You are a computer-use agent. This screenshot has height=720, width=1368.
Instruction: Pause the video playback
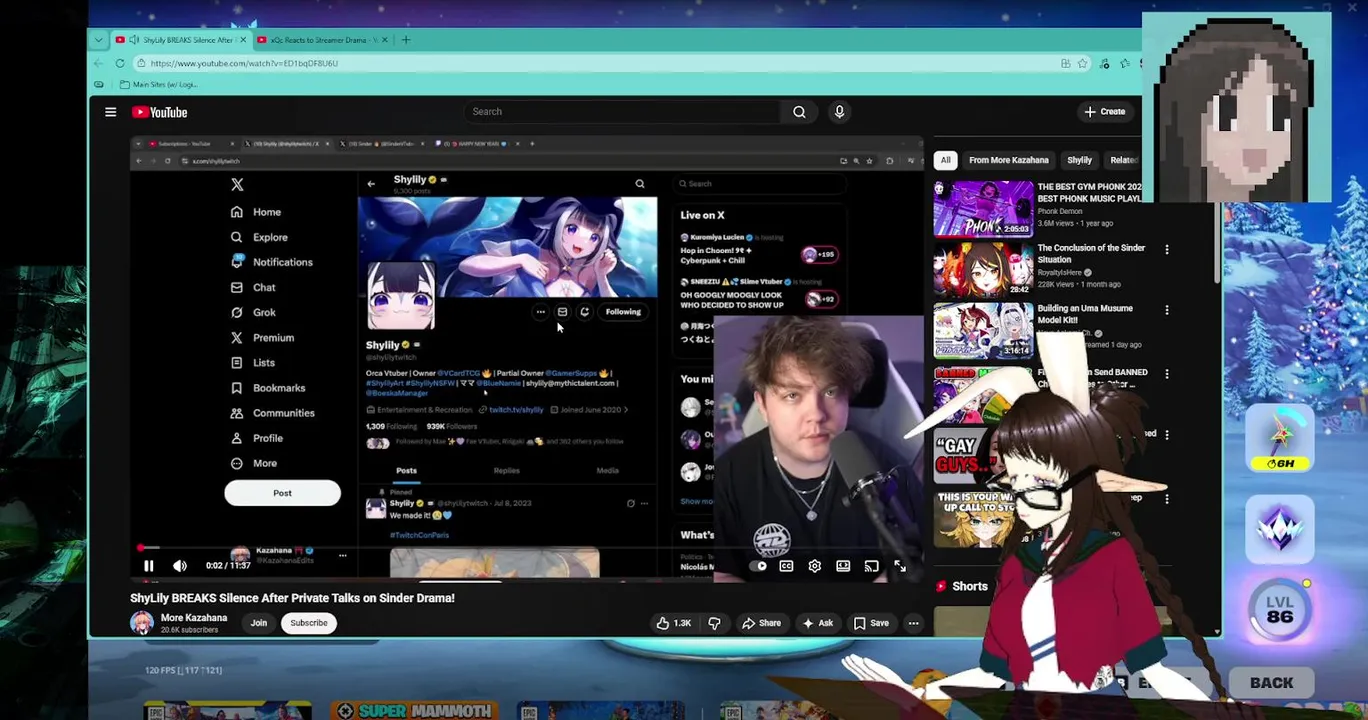[148, 566]
